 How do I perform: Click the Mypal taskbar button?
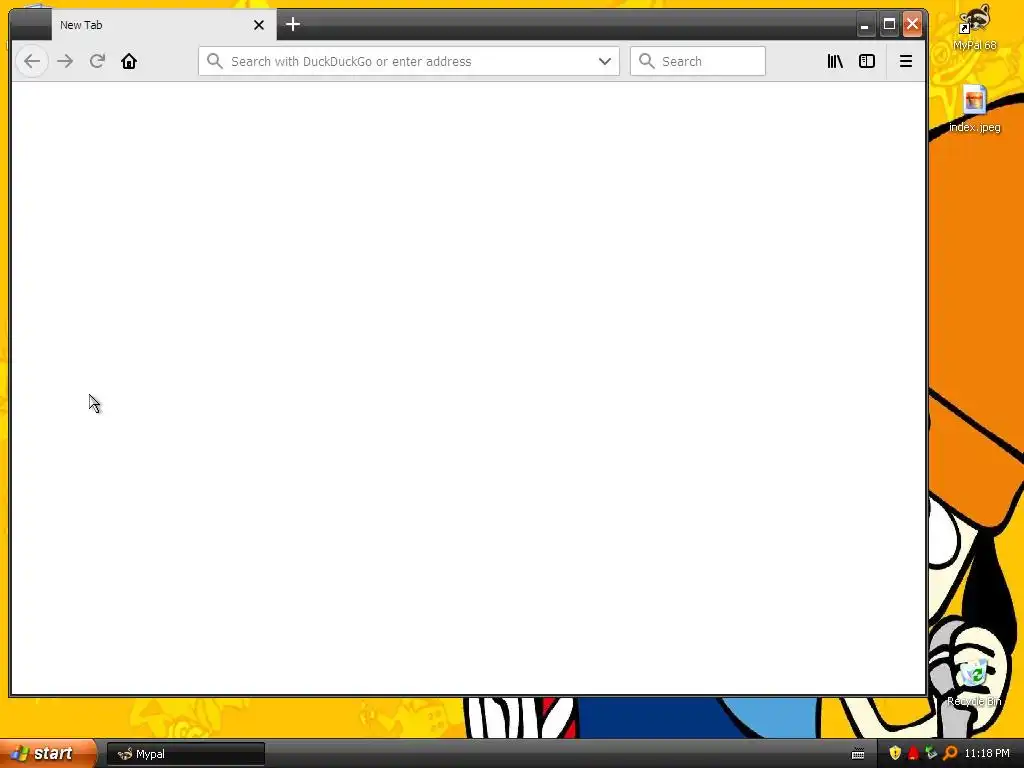tap(185, 754)
